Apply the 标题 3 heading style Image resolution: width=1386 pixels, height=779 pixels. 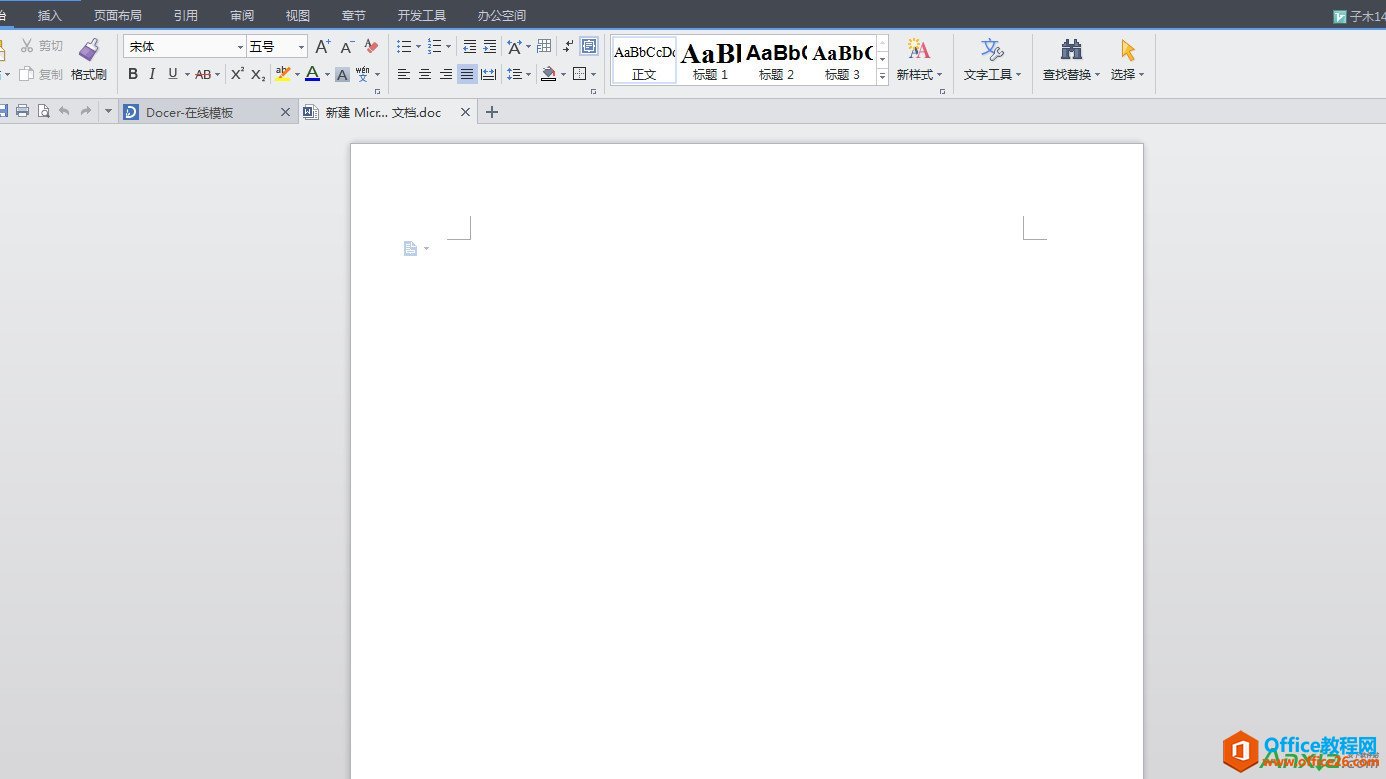click(842, 61)
